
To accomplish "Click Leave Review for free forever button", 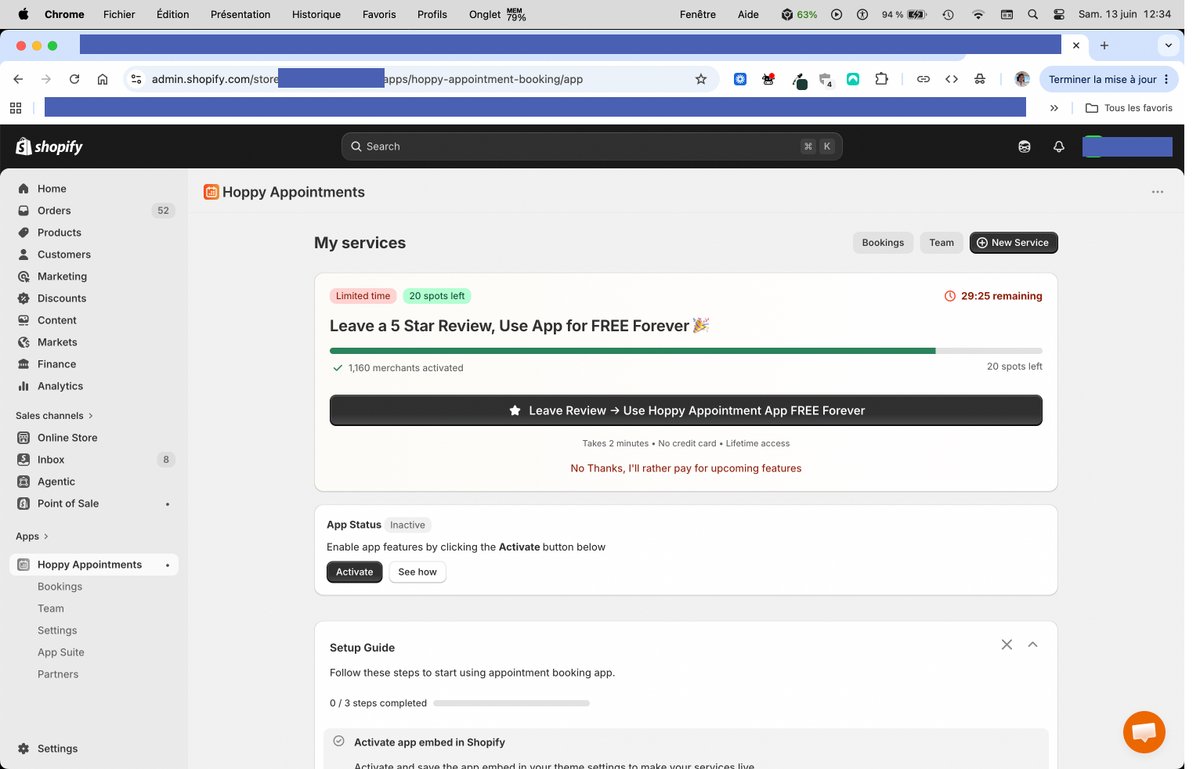I will [x=686, y=410].
